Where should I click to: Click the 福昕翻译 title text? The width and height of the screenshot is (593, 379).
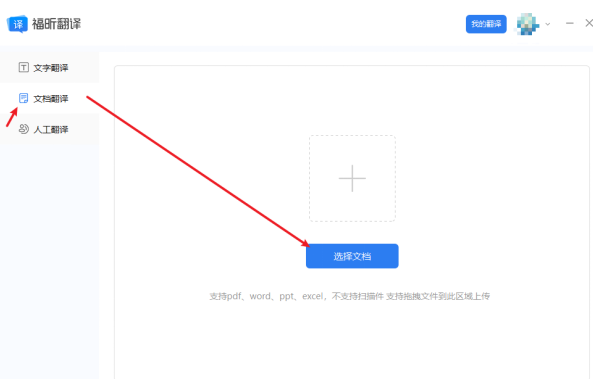click(x=56, y=24)
